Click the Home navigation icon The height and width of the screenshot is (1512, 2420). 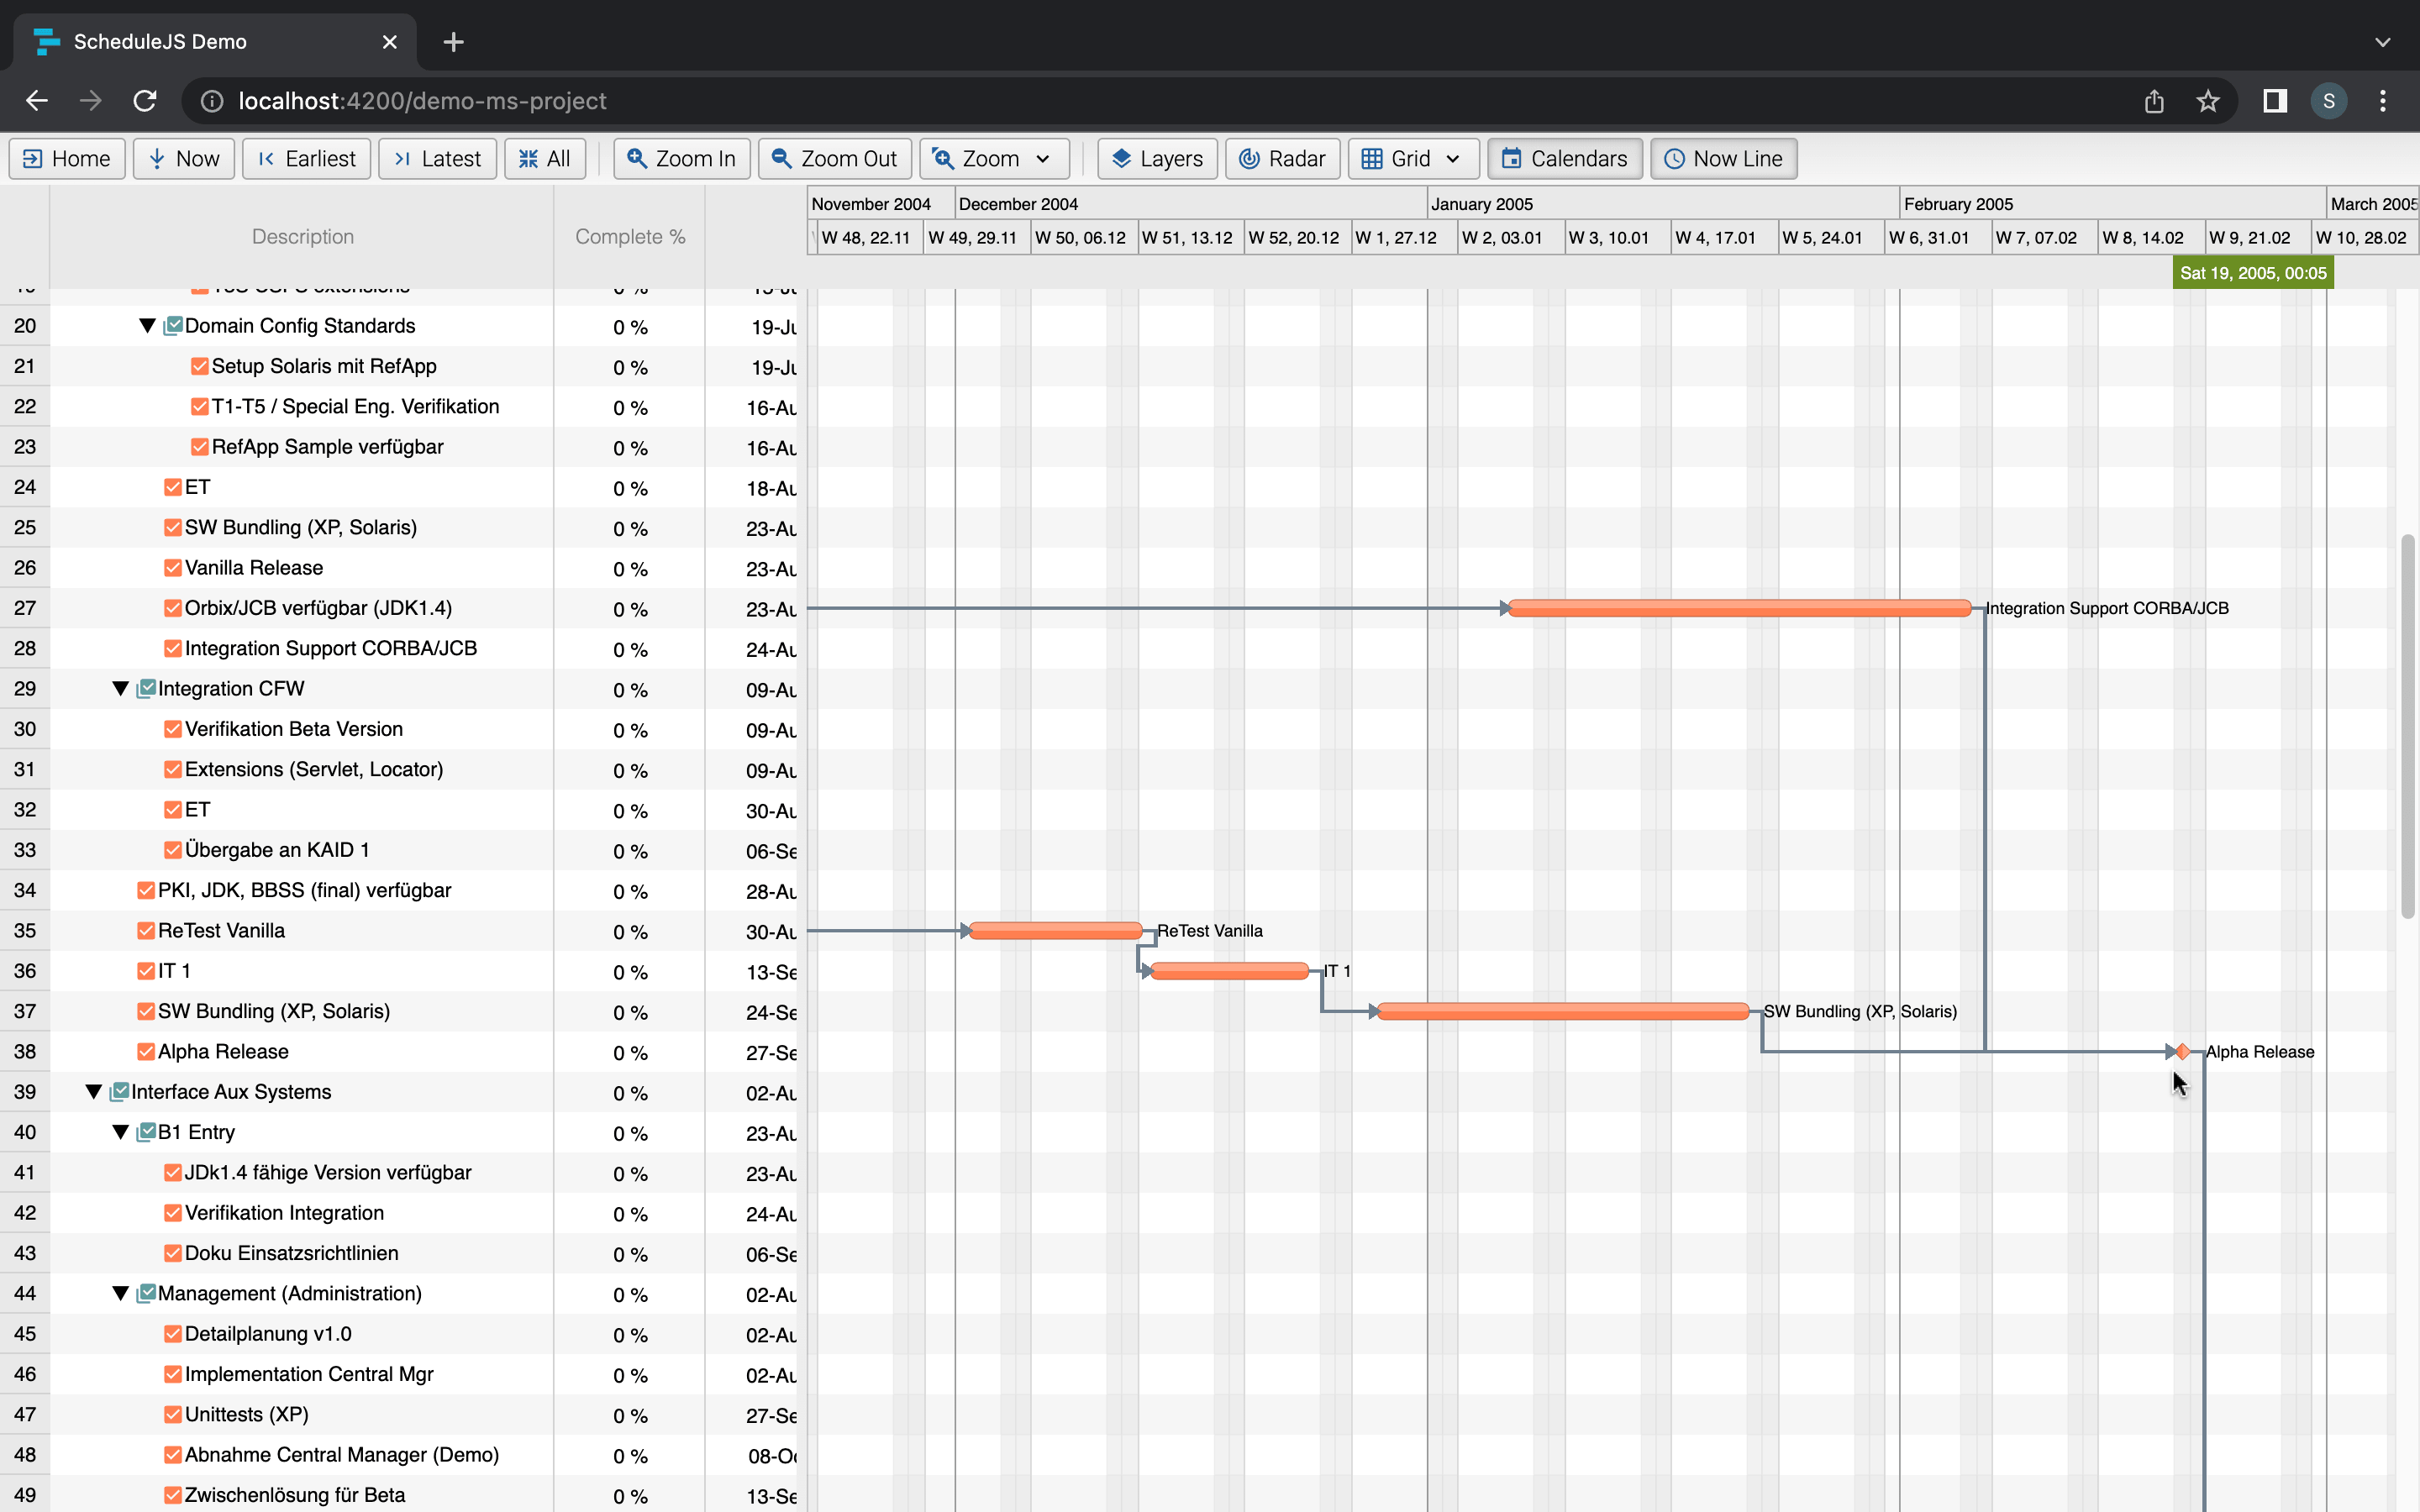(x=33, y=158)
